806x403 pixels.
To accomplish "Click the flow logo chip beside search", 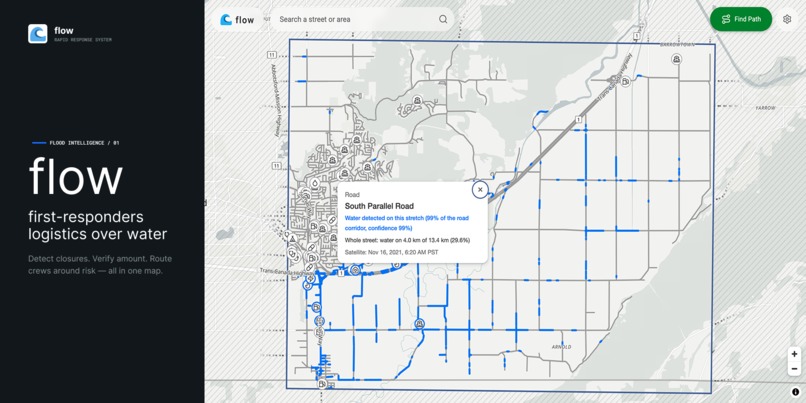I will click(237, 20).
